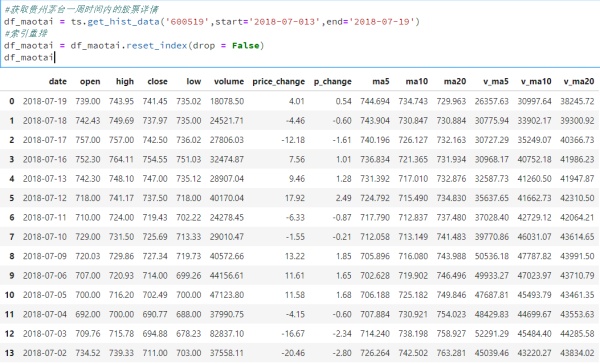600x364 pixels.
Task: Select close price 754.55 cell
Action: 155,159
